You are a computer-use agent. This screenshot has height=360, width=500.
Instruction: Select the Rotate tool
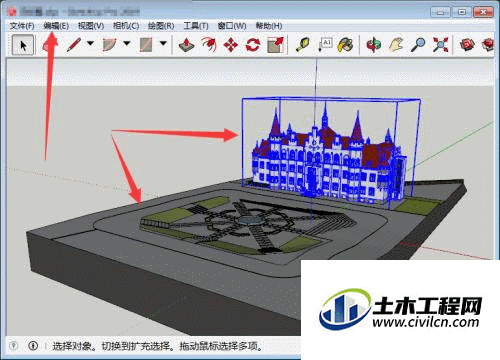(253, 45)
